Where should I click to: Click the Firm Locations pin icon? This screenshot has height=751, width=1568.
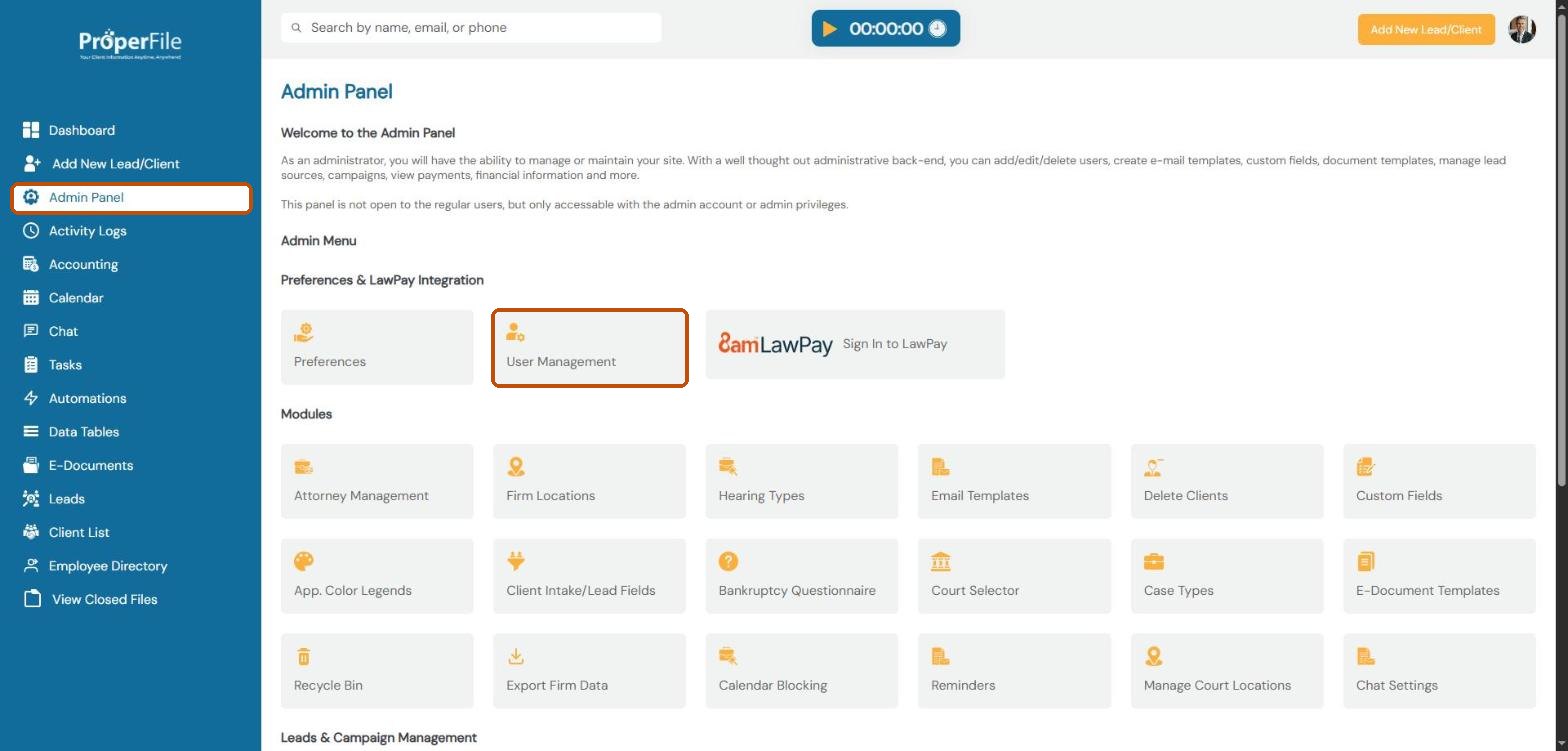pyautogui.click(x=516, y=467)
